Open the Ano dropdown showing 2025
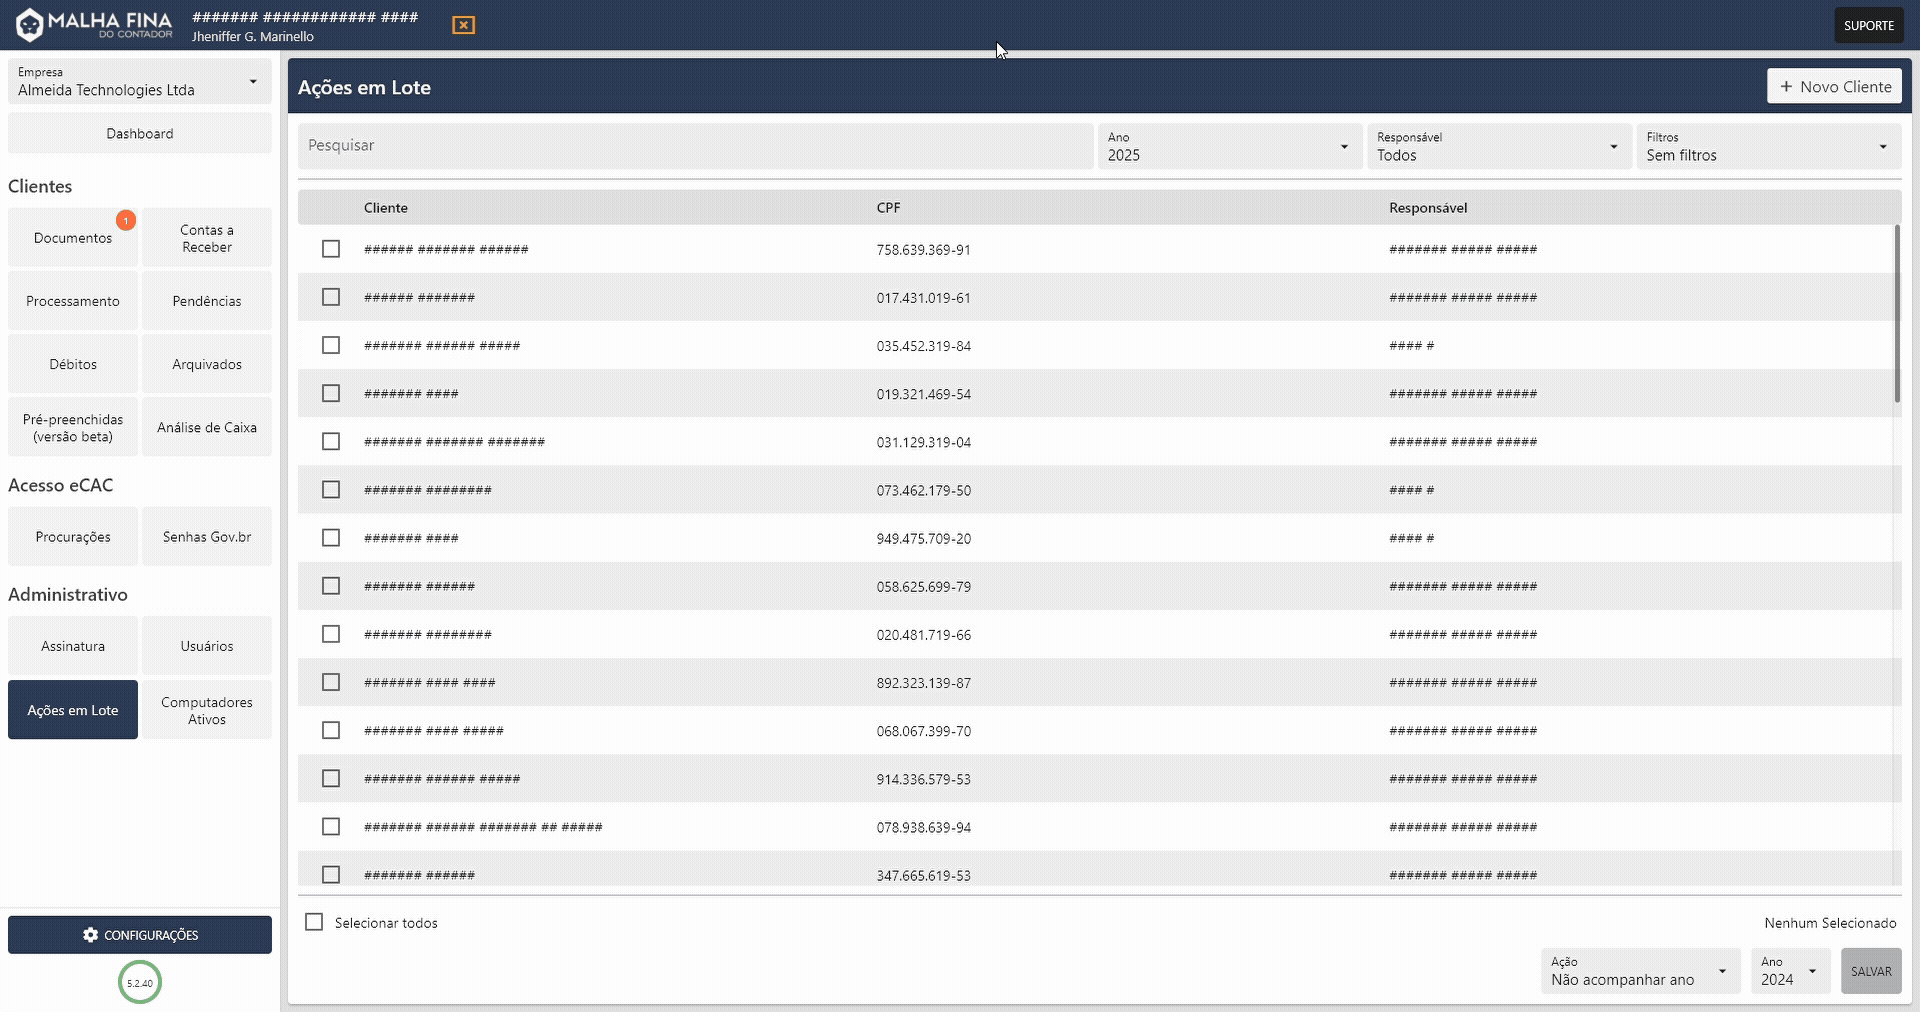 tap(1228, 146)
